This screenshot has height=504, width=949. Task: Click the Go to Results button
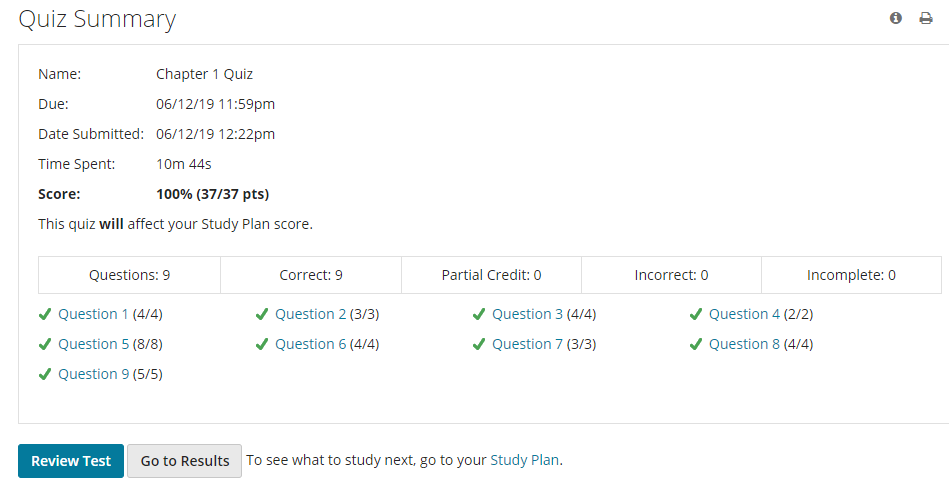tap(185, 461)
